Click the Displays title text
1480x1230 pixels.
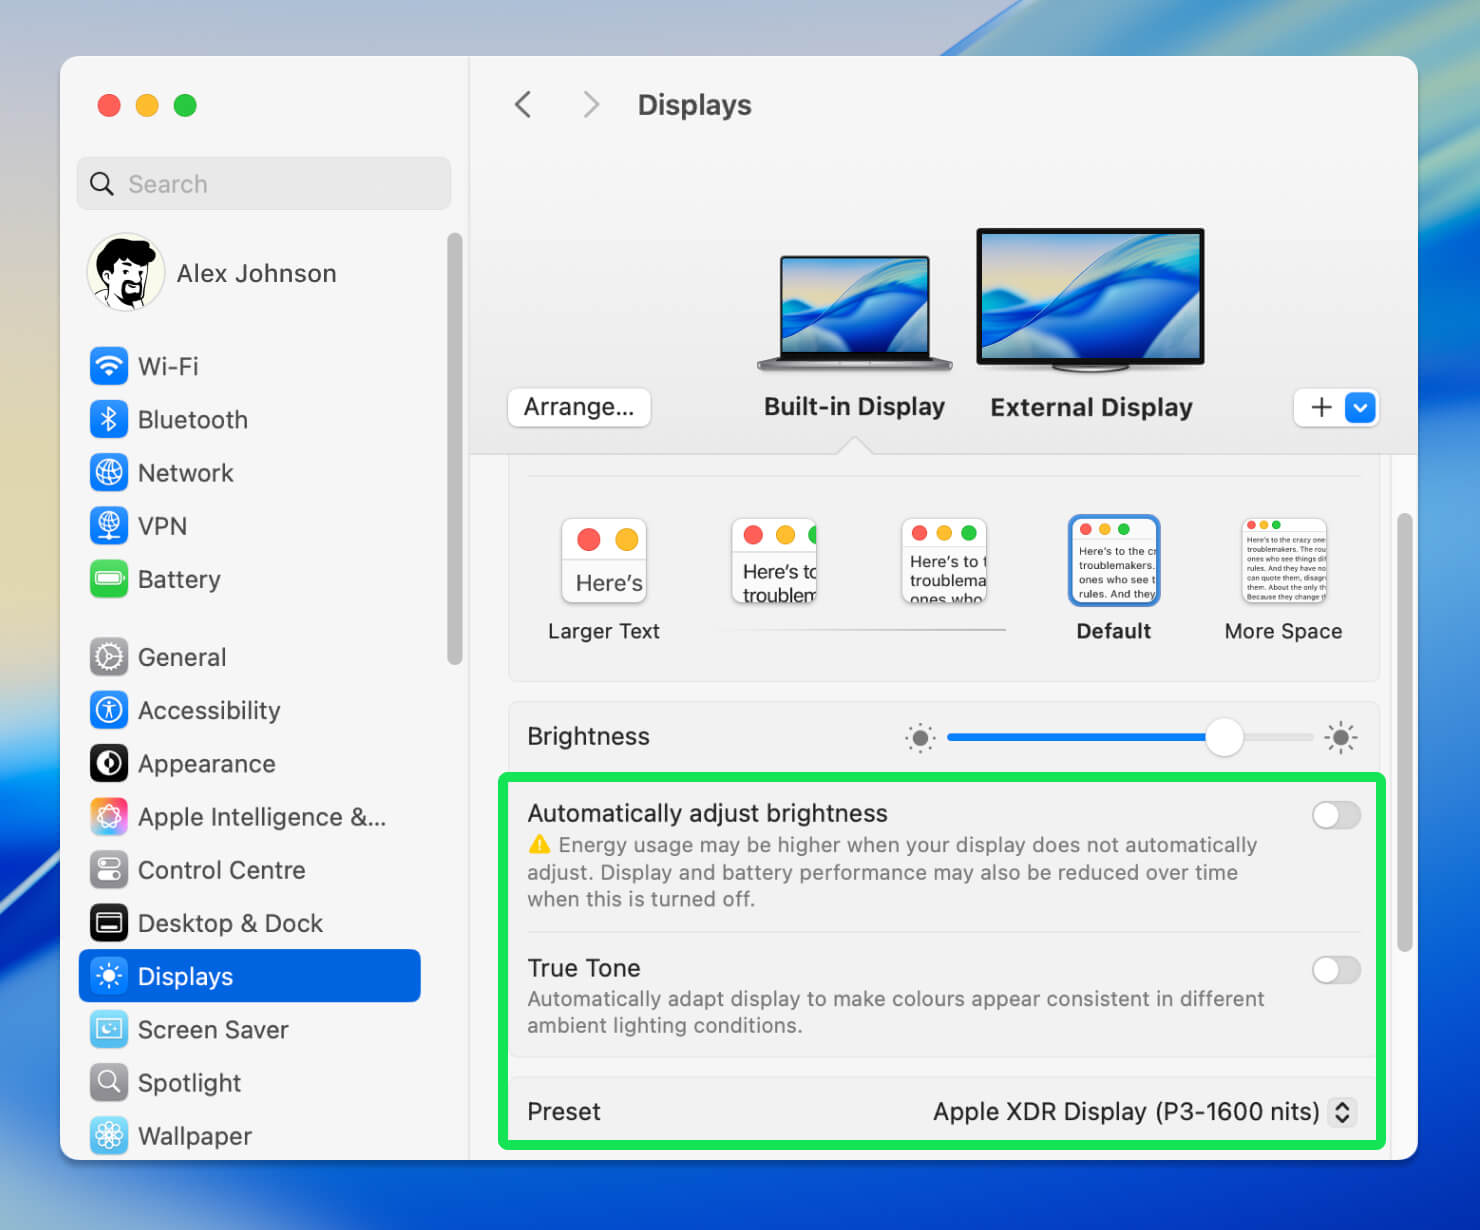[x=695, y=105]
